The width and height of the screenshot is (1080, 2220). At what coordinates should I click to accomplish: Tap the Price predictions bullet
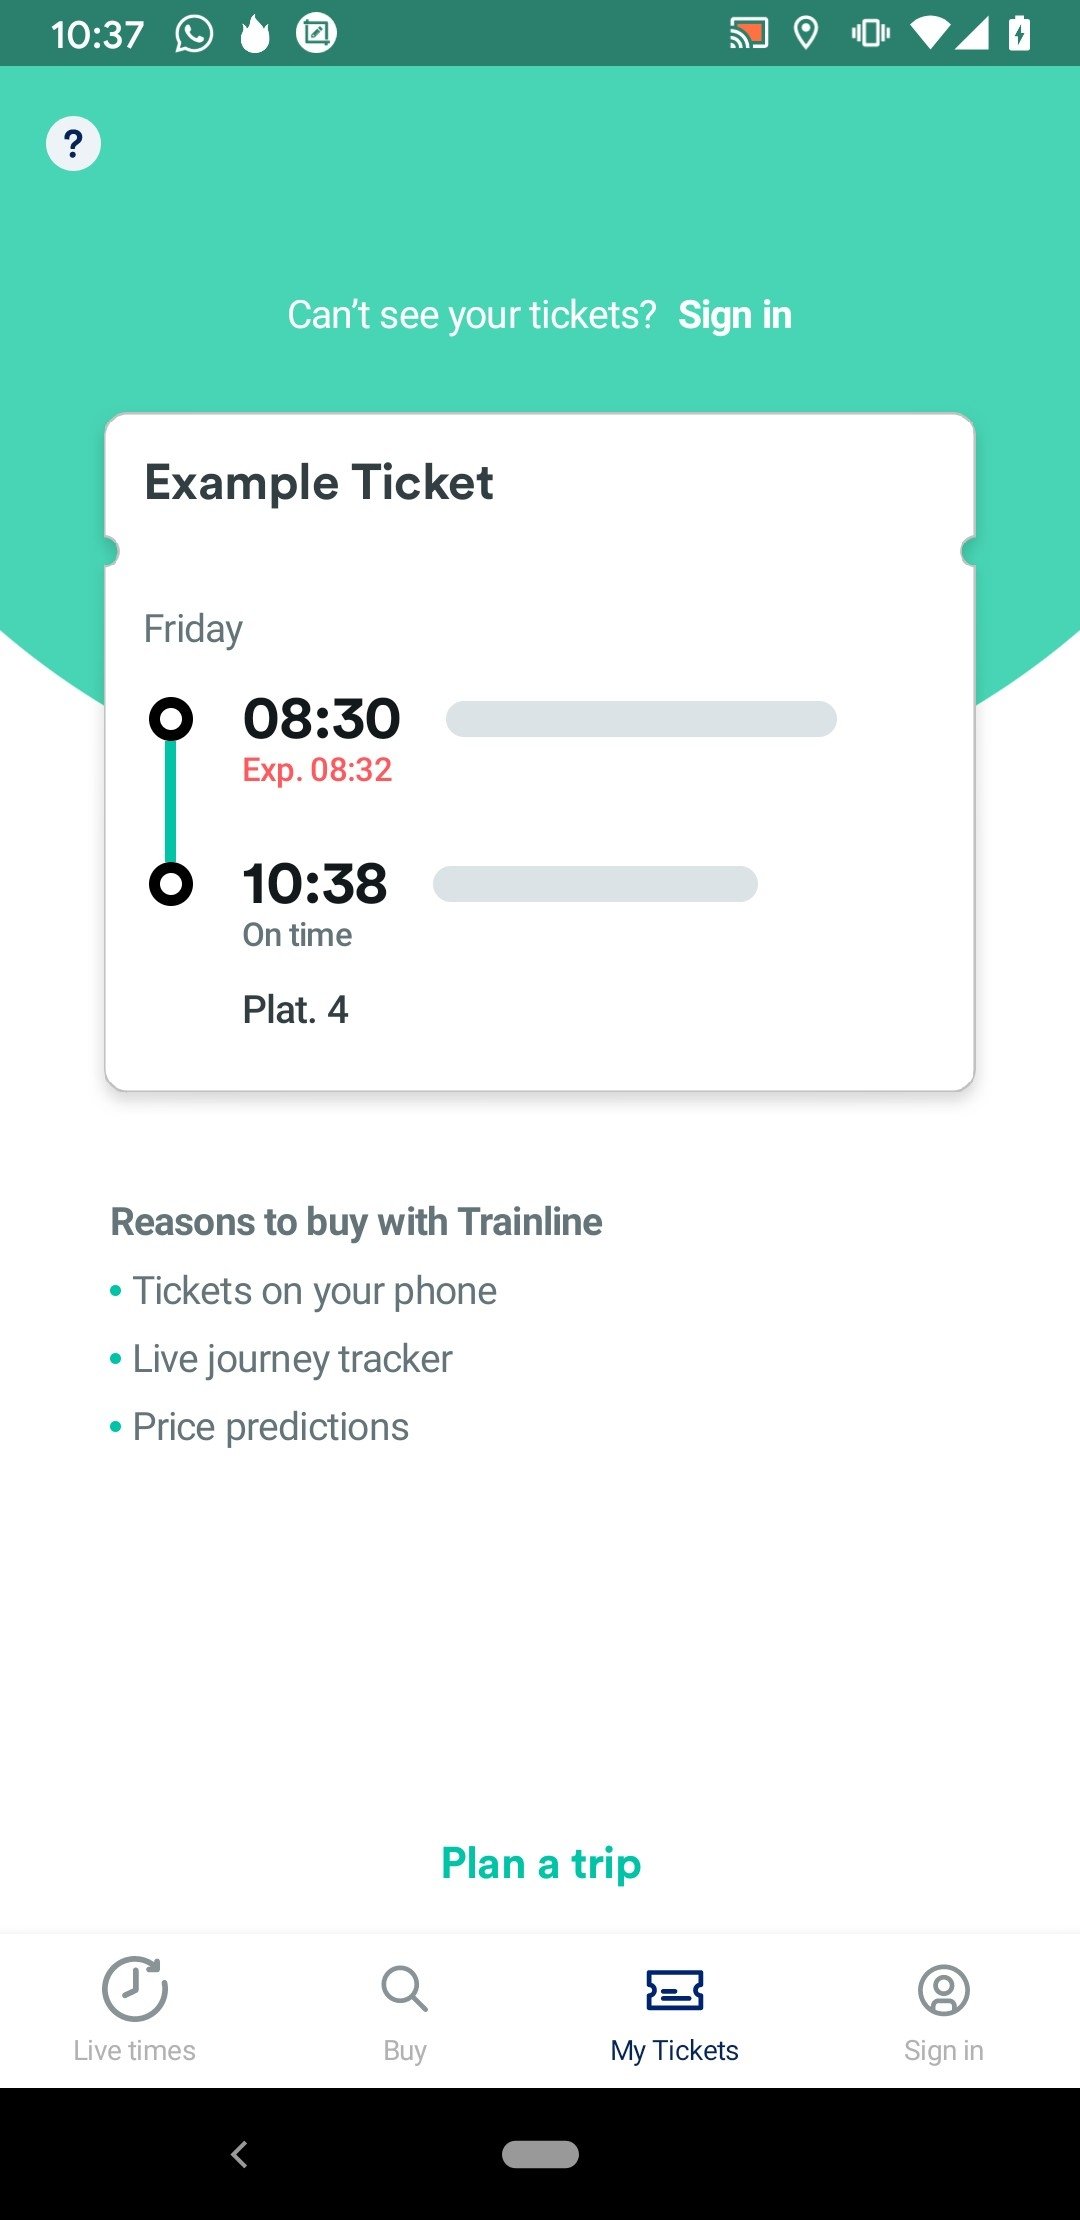pyautogui.click(x=260, y=1427)
